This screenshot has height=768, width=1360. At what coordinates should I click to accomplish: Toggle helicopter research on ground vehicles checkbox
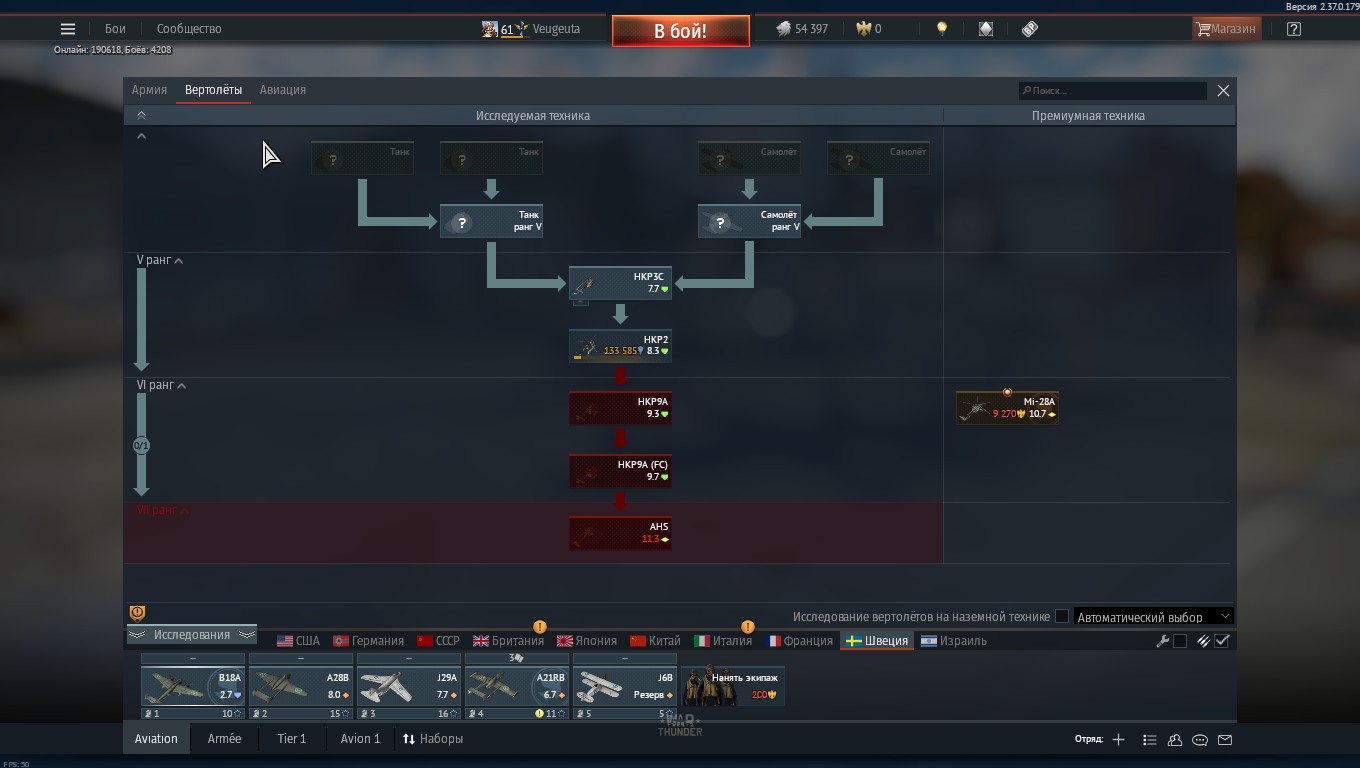pyautogui.click(x=1062, y=617)
